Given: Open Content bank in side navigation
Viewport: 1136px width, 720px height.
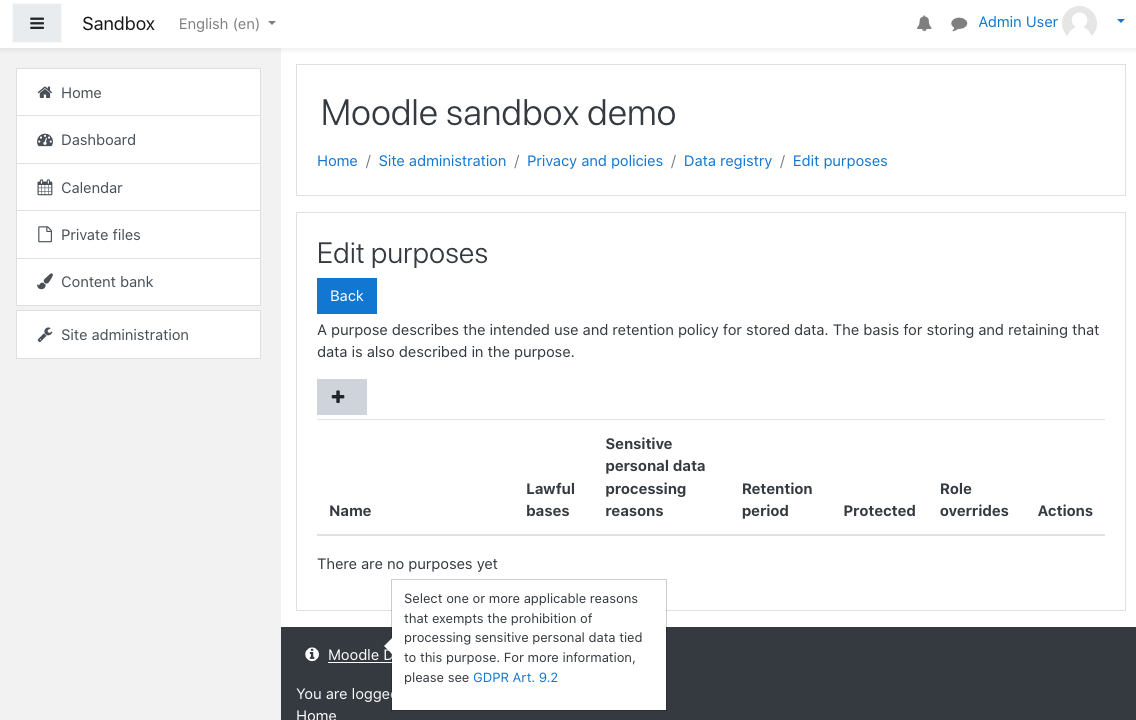Looking at the screenshot, I should pos(138,282).
